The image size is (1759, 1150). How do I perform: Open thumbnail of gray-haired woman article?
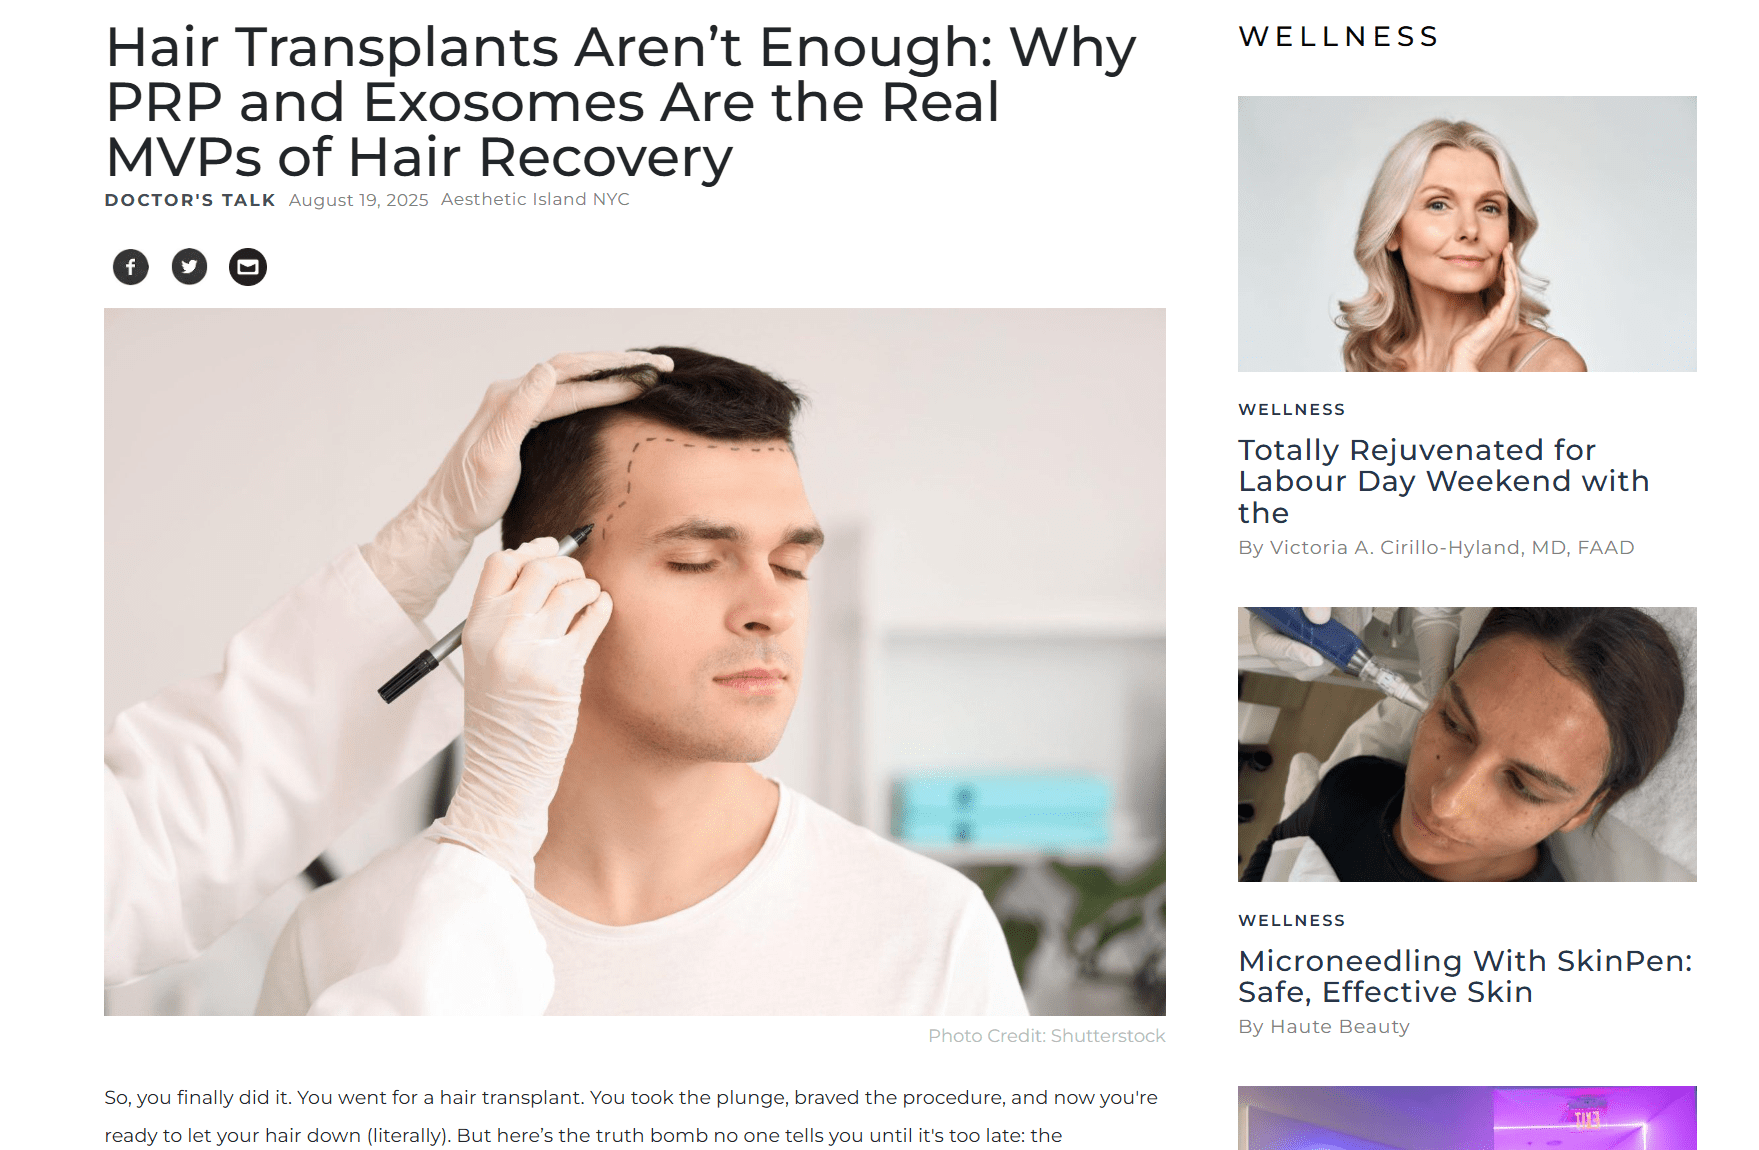coord(1467,234)
